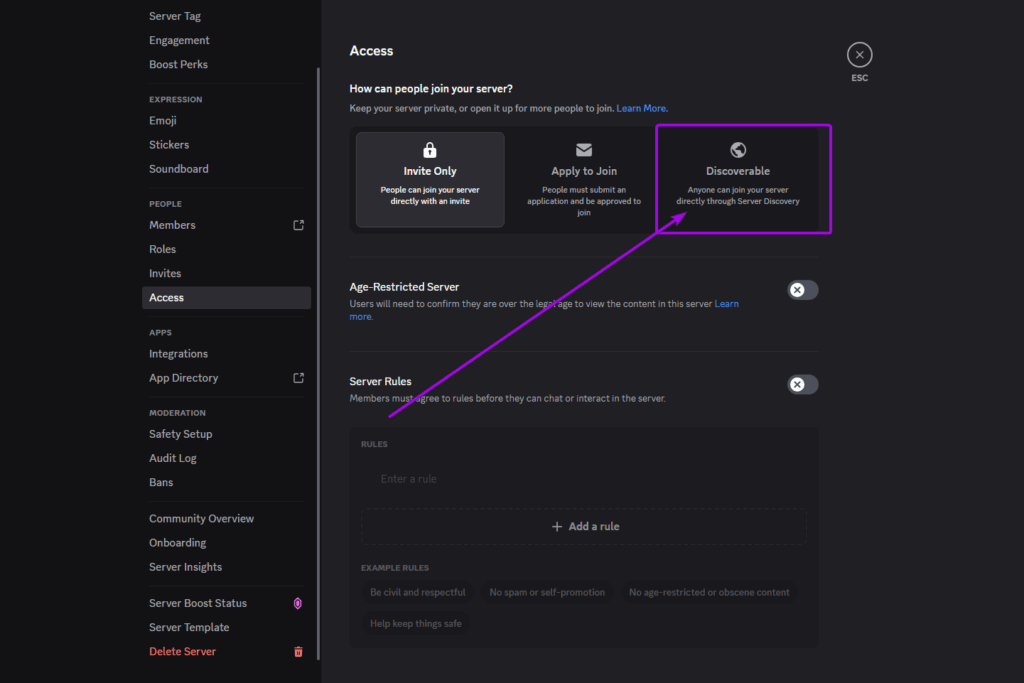Select the envelope icon on Apply to Join
Screen dimensions: 1024x683
[584, 150]
